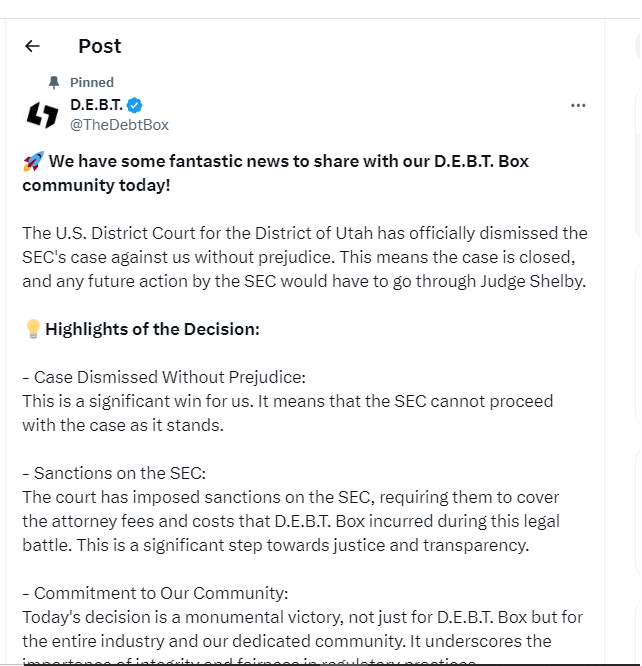Click the Commitment to Our Community line
This screenshot has height=666, width=642.
point(155,593)
